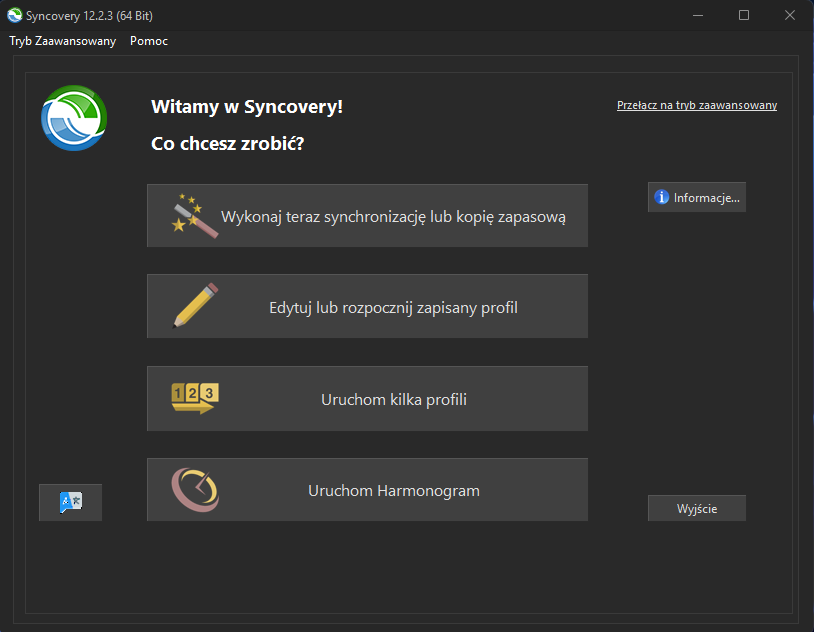Start 'Uruchom Harmonogram' scheduler option
This screenshot has width=814, height=632.
[368, 490]
